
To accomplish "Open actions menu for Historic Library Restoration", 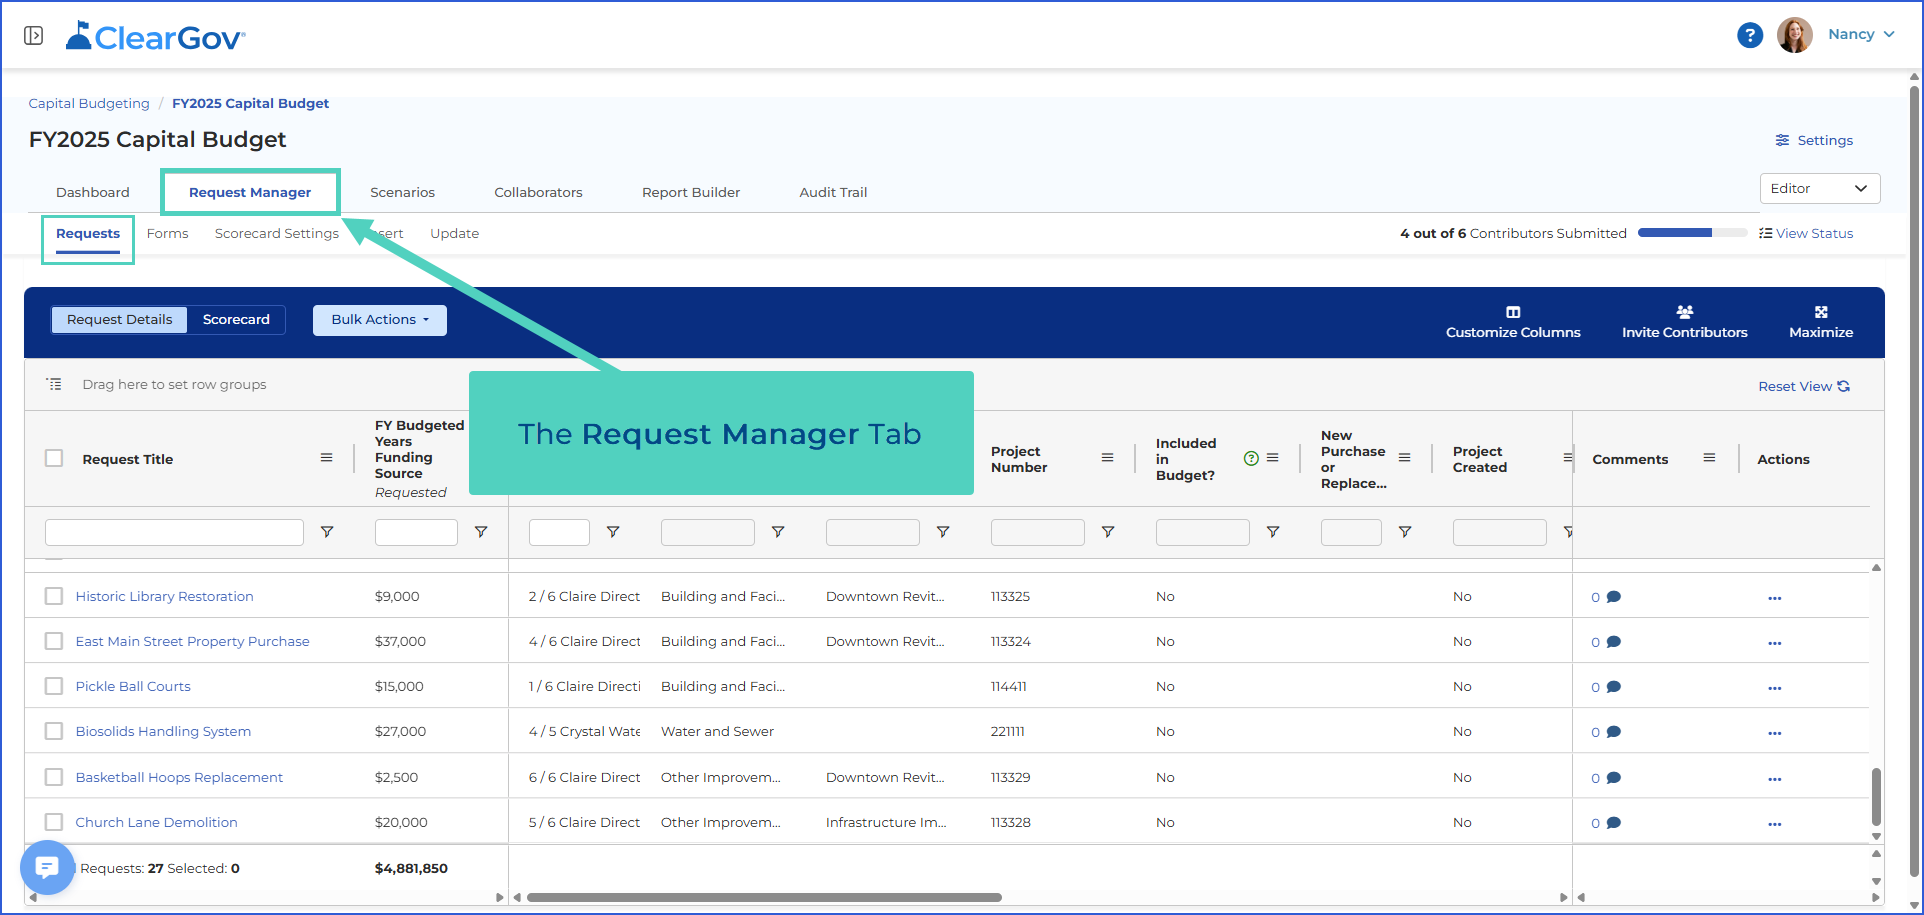I will tap(1774, 598).
